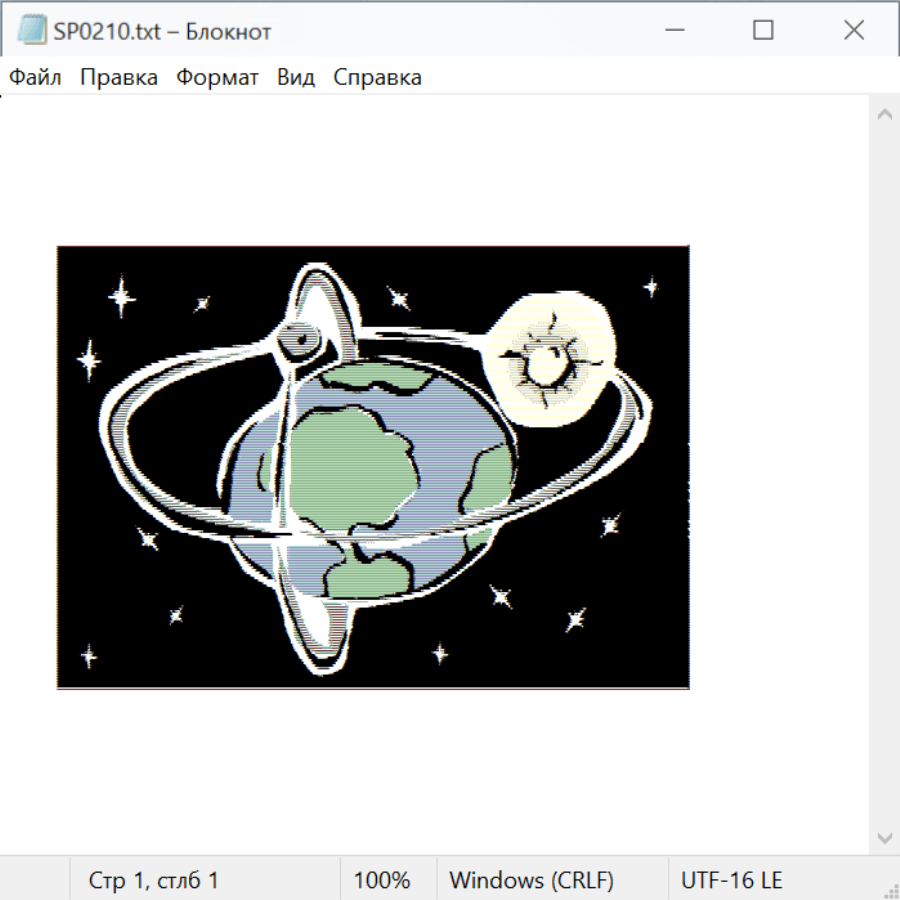Open the Формат menu
Image resolution: width=900 pixels, height=900 pixels.
tap(217, 77)
